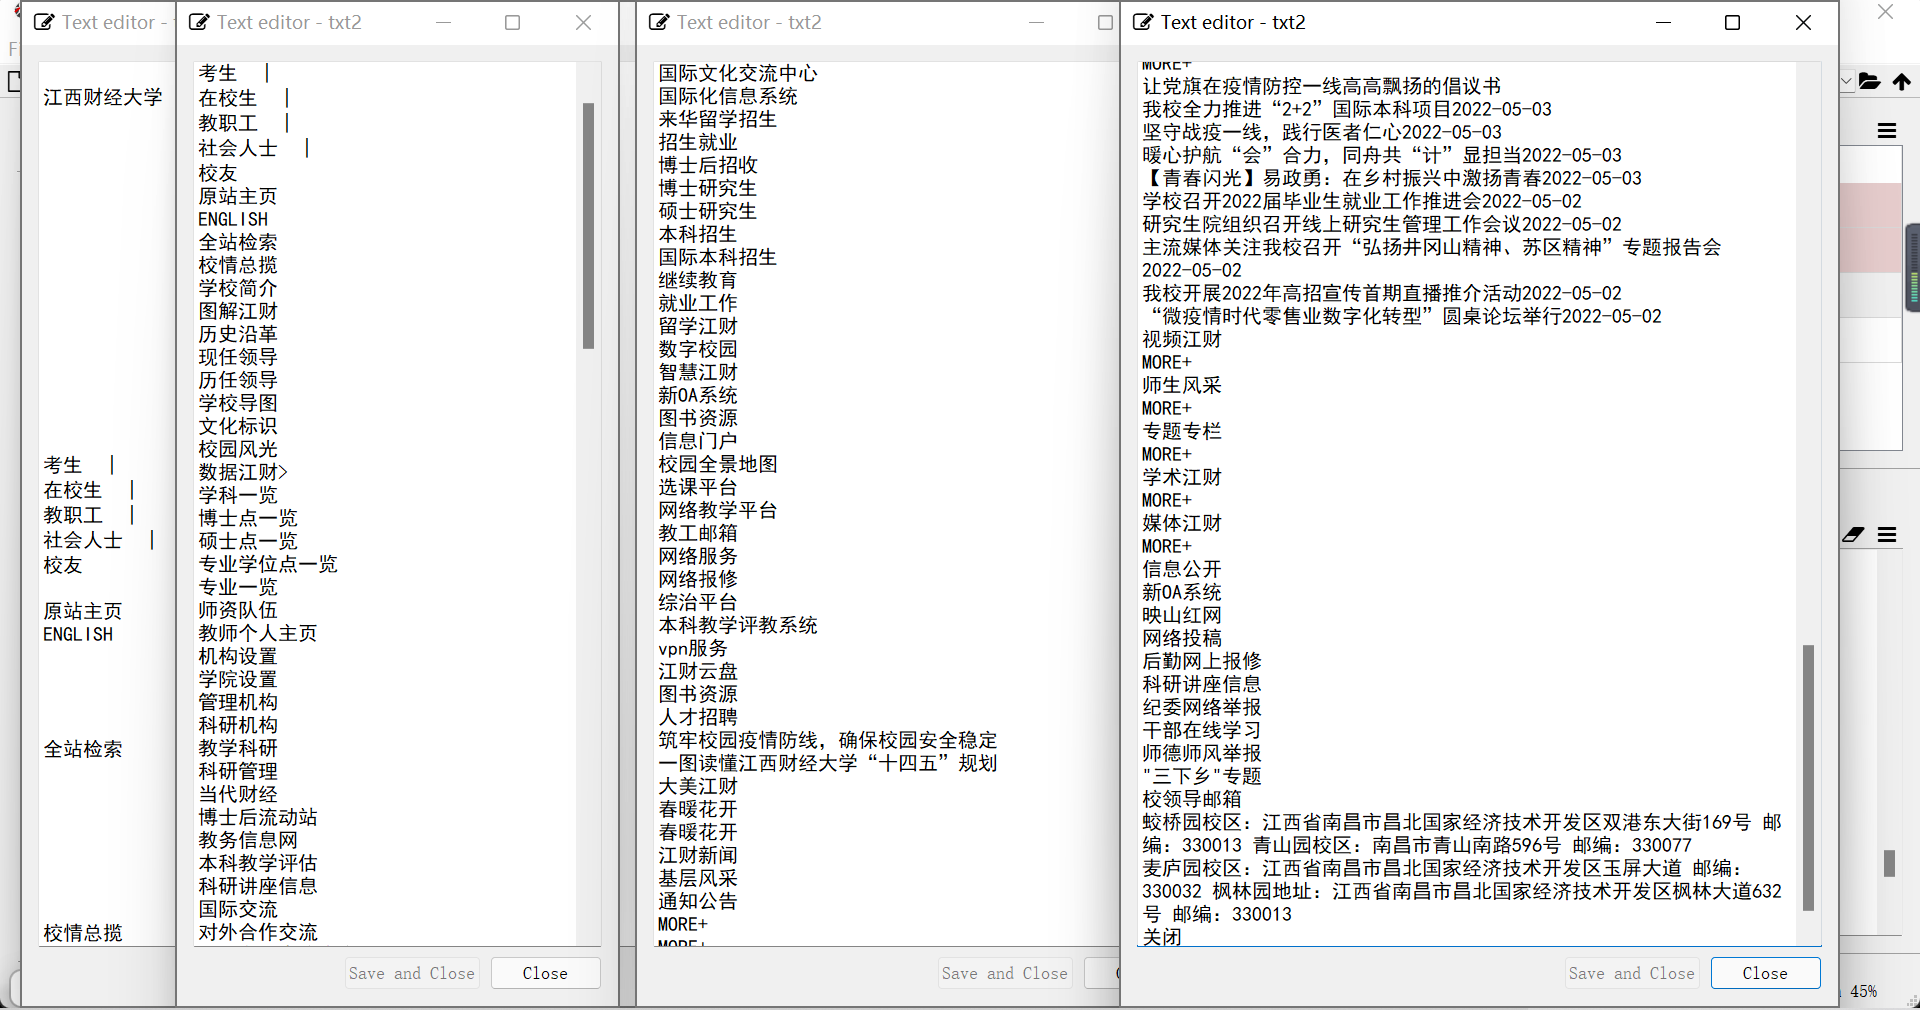Click the line 映山红网 in the front editor

point(1182,615)
